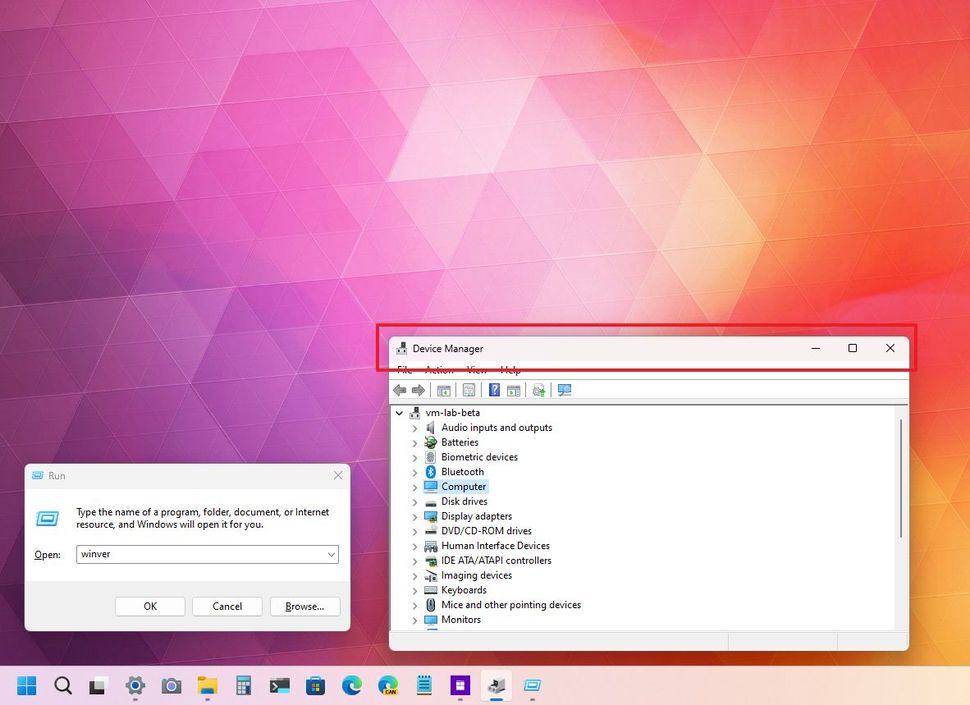Viewport: 970px width, 705px height.
Task: Click the Properties icon in Device Manager toolbar
Action: [469, 390]
